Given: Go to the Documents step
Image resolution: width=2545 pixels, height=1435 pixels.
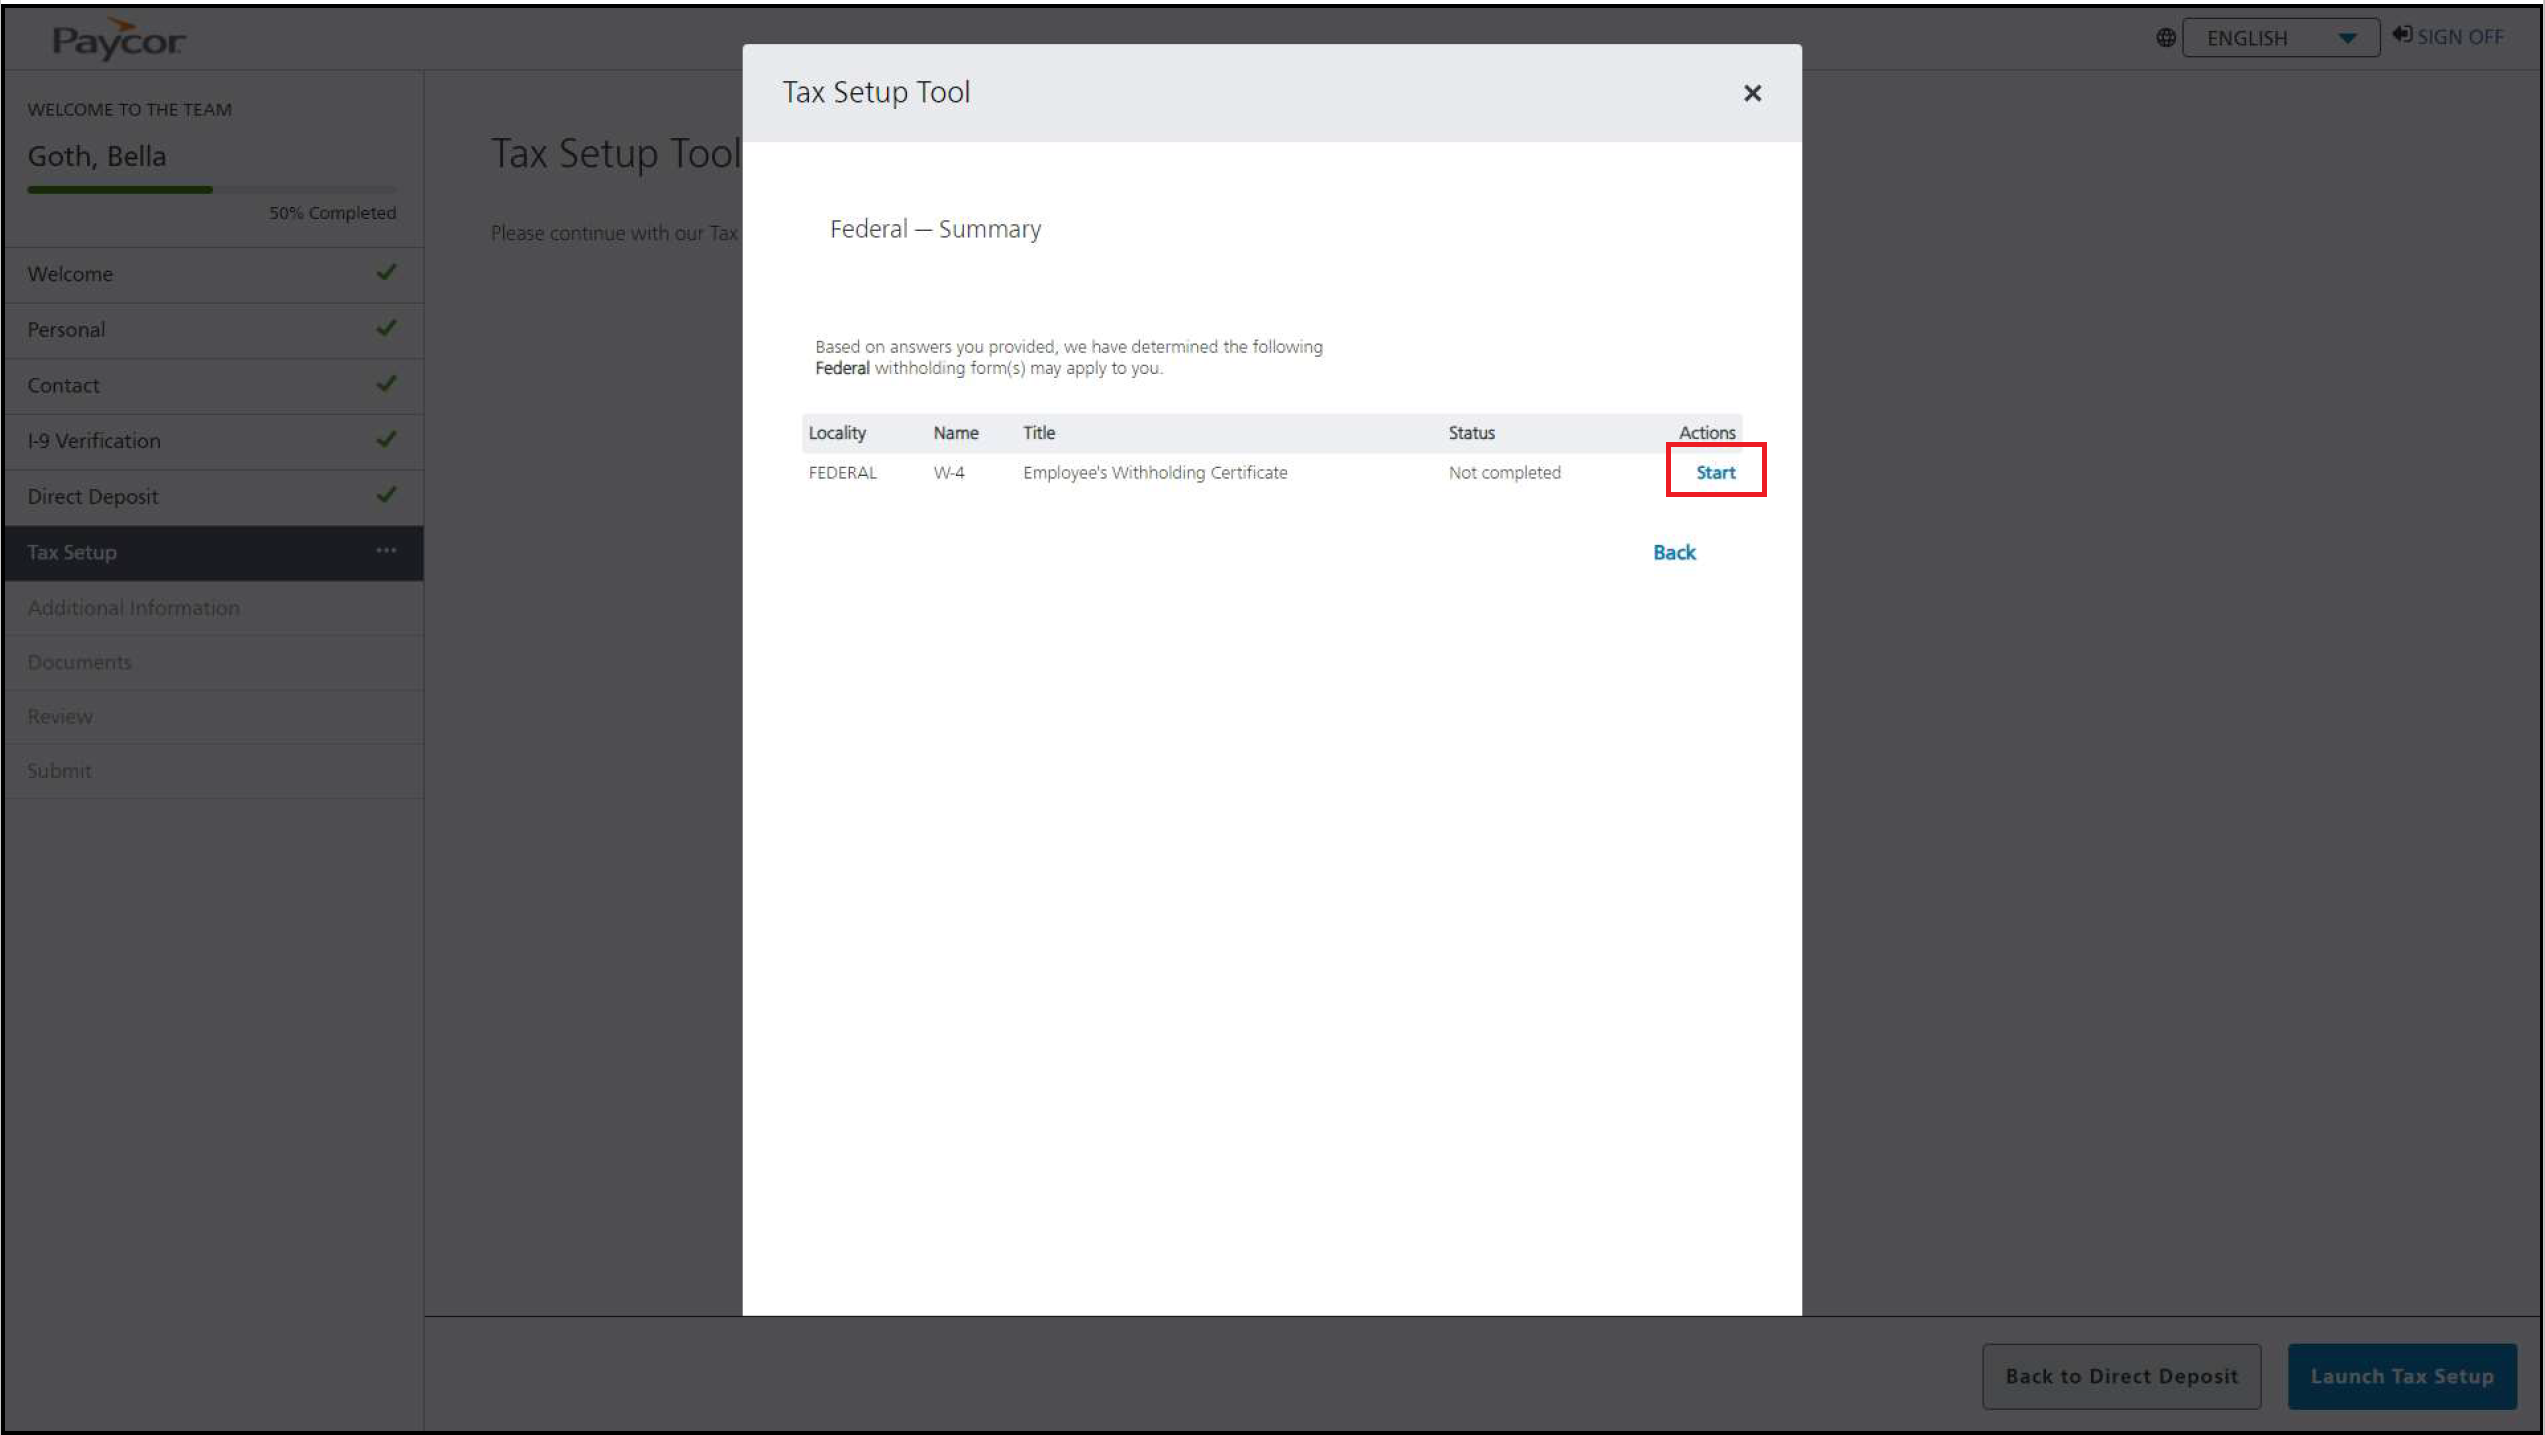Looking at the screenshot, I should [x=80, y=662].
